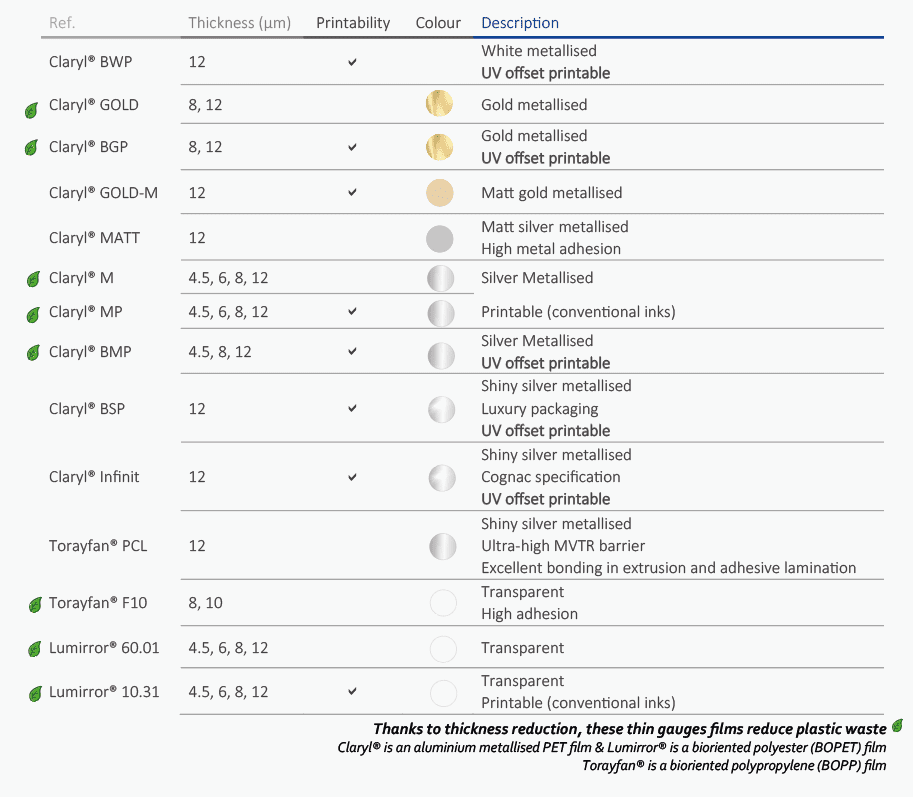Image resolution: width=913 pixels, height=797 pixels.
Task: Pick the gold colour swatch for Claryl GOLD
Action: coord(439,104)
